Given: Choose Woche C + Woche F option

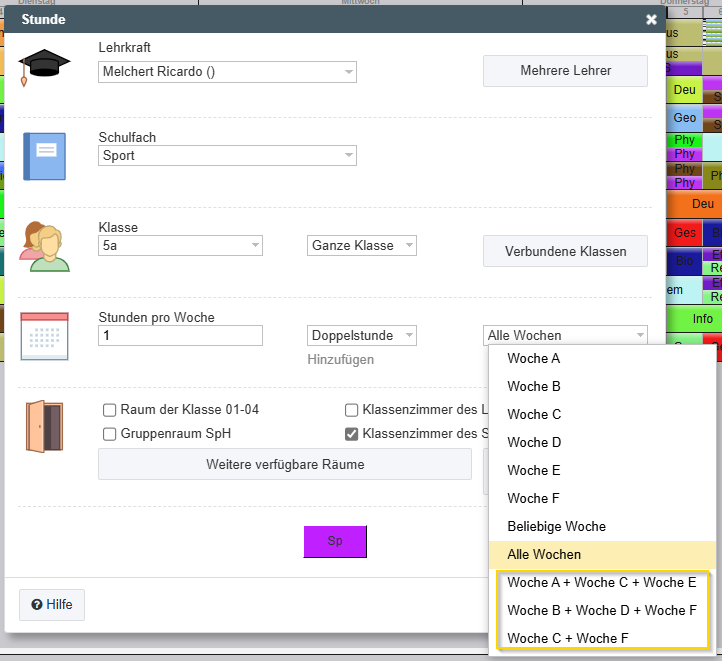Looking at the screenshot, I should (x=602, y=638).
